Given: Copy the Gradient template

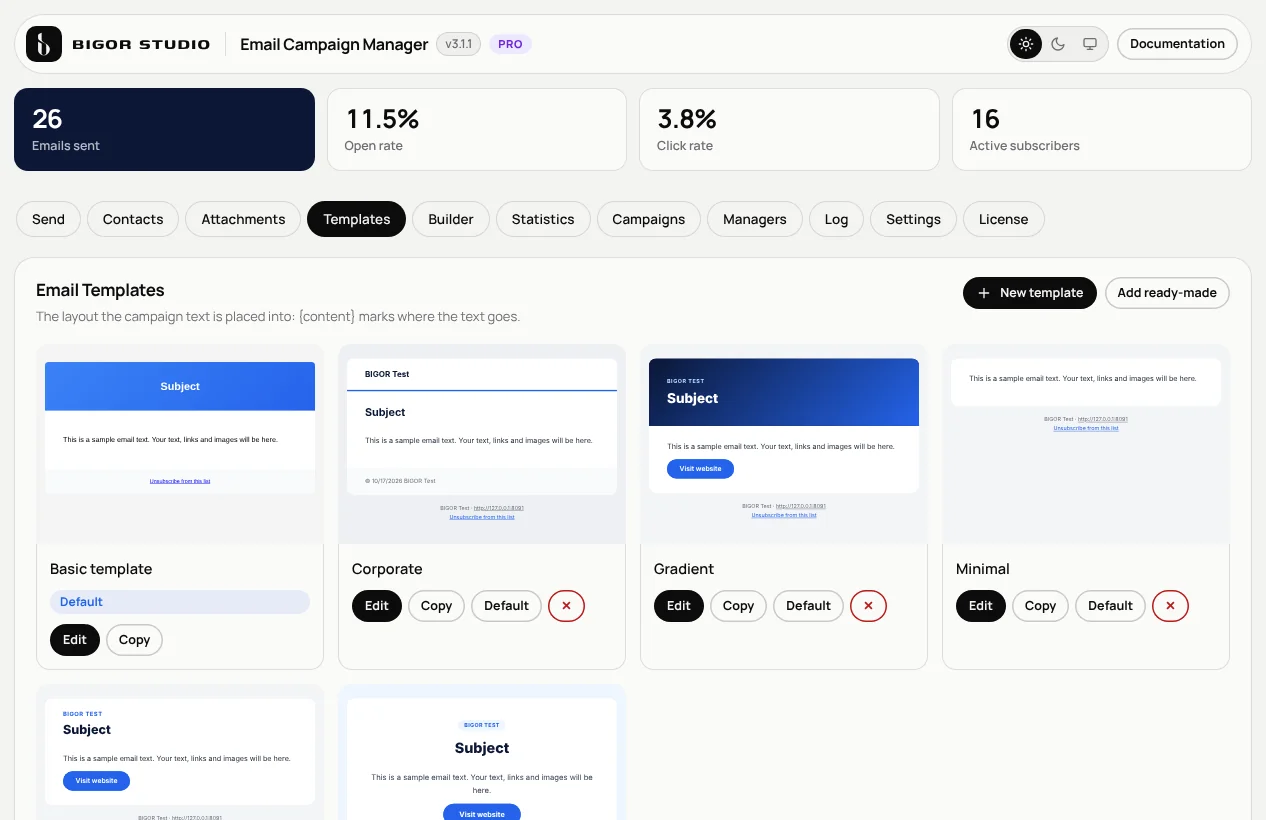Looking at the screenshot, I should click(738, 606).
